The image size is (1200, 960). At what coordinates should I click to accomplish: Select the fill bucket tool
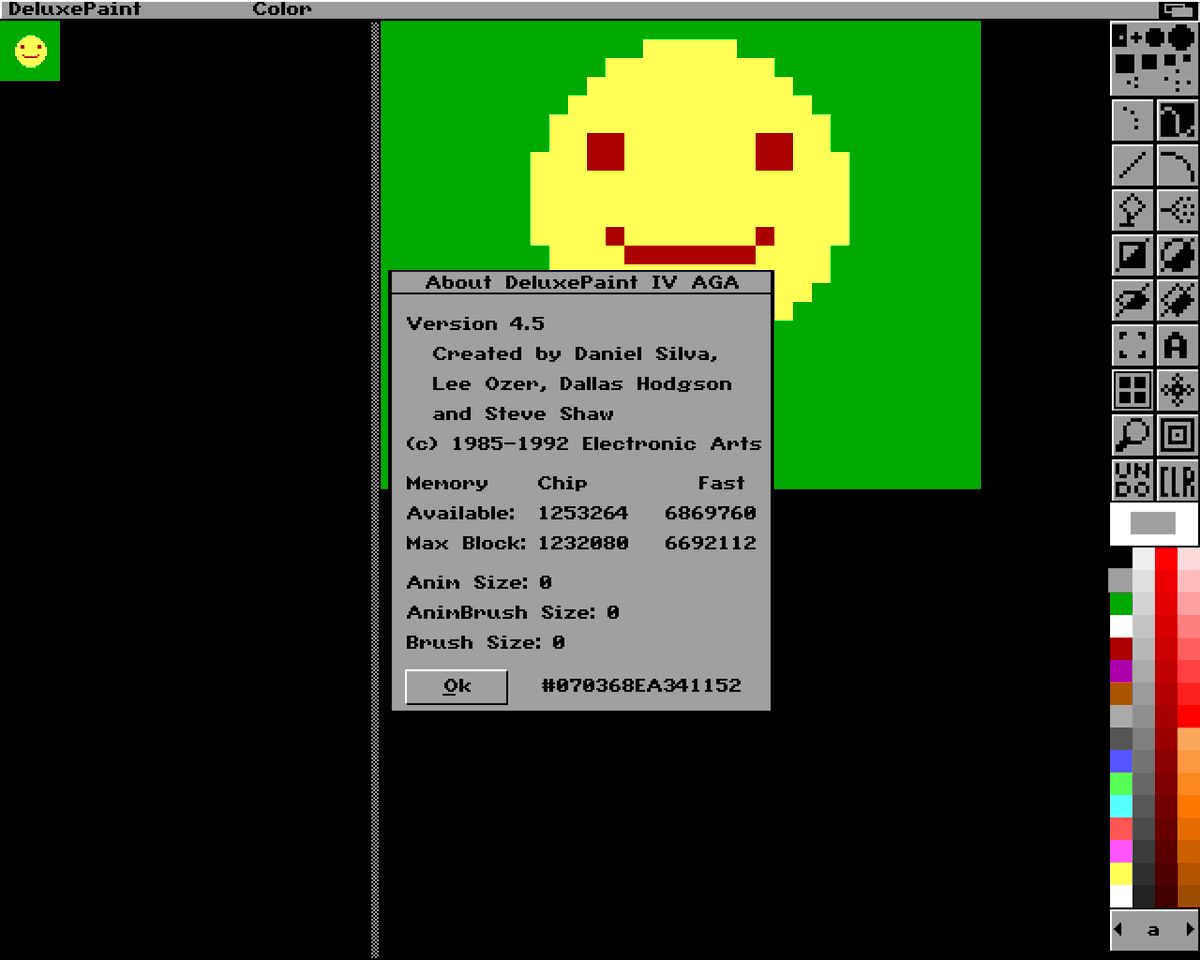tap(1132, 210)
